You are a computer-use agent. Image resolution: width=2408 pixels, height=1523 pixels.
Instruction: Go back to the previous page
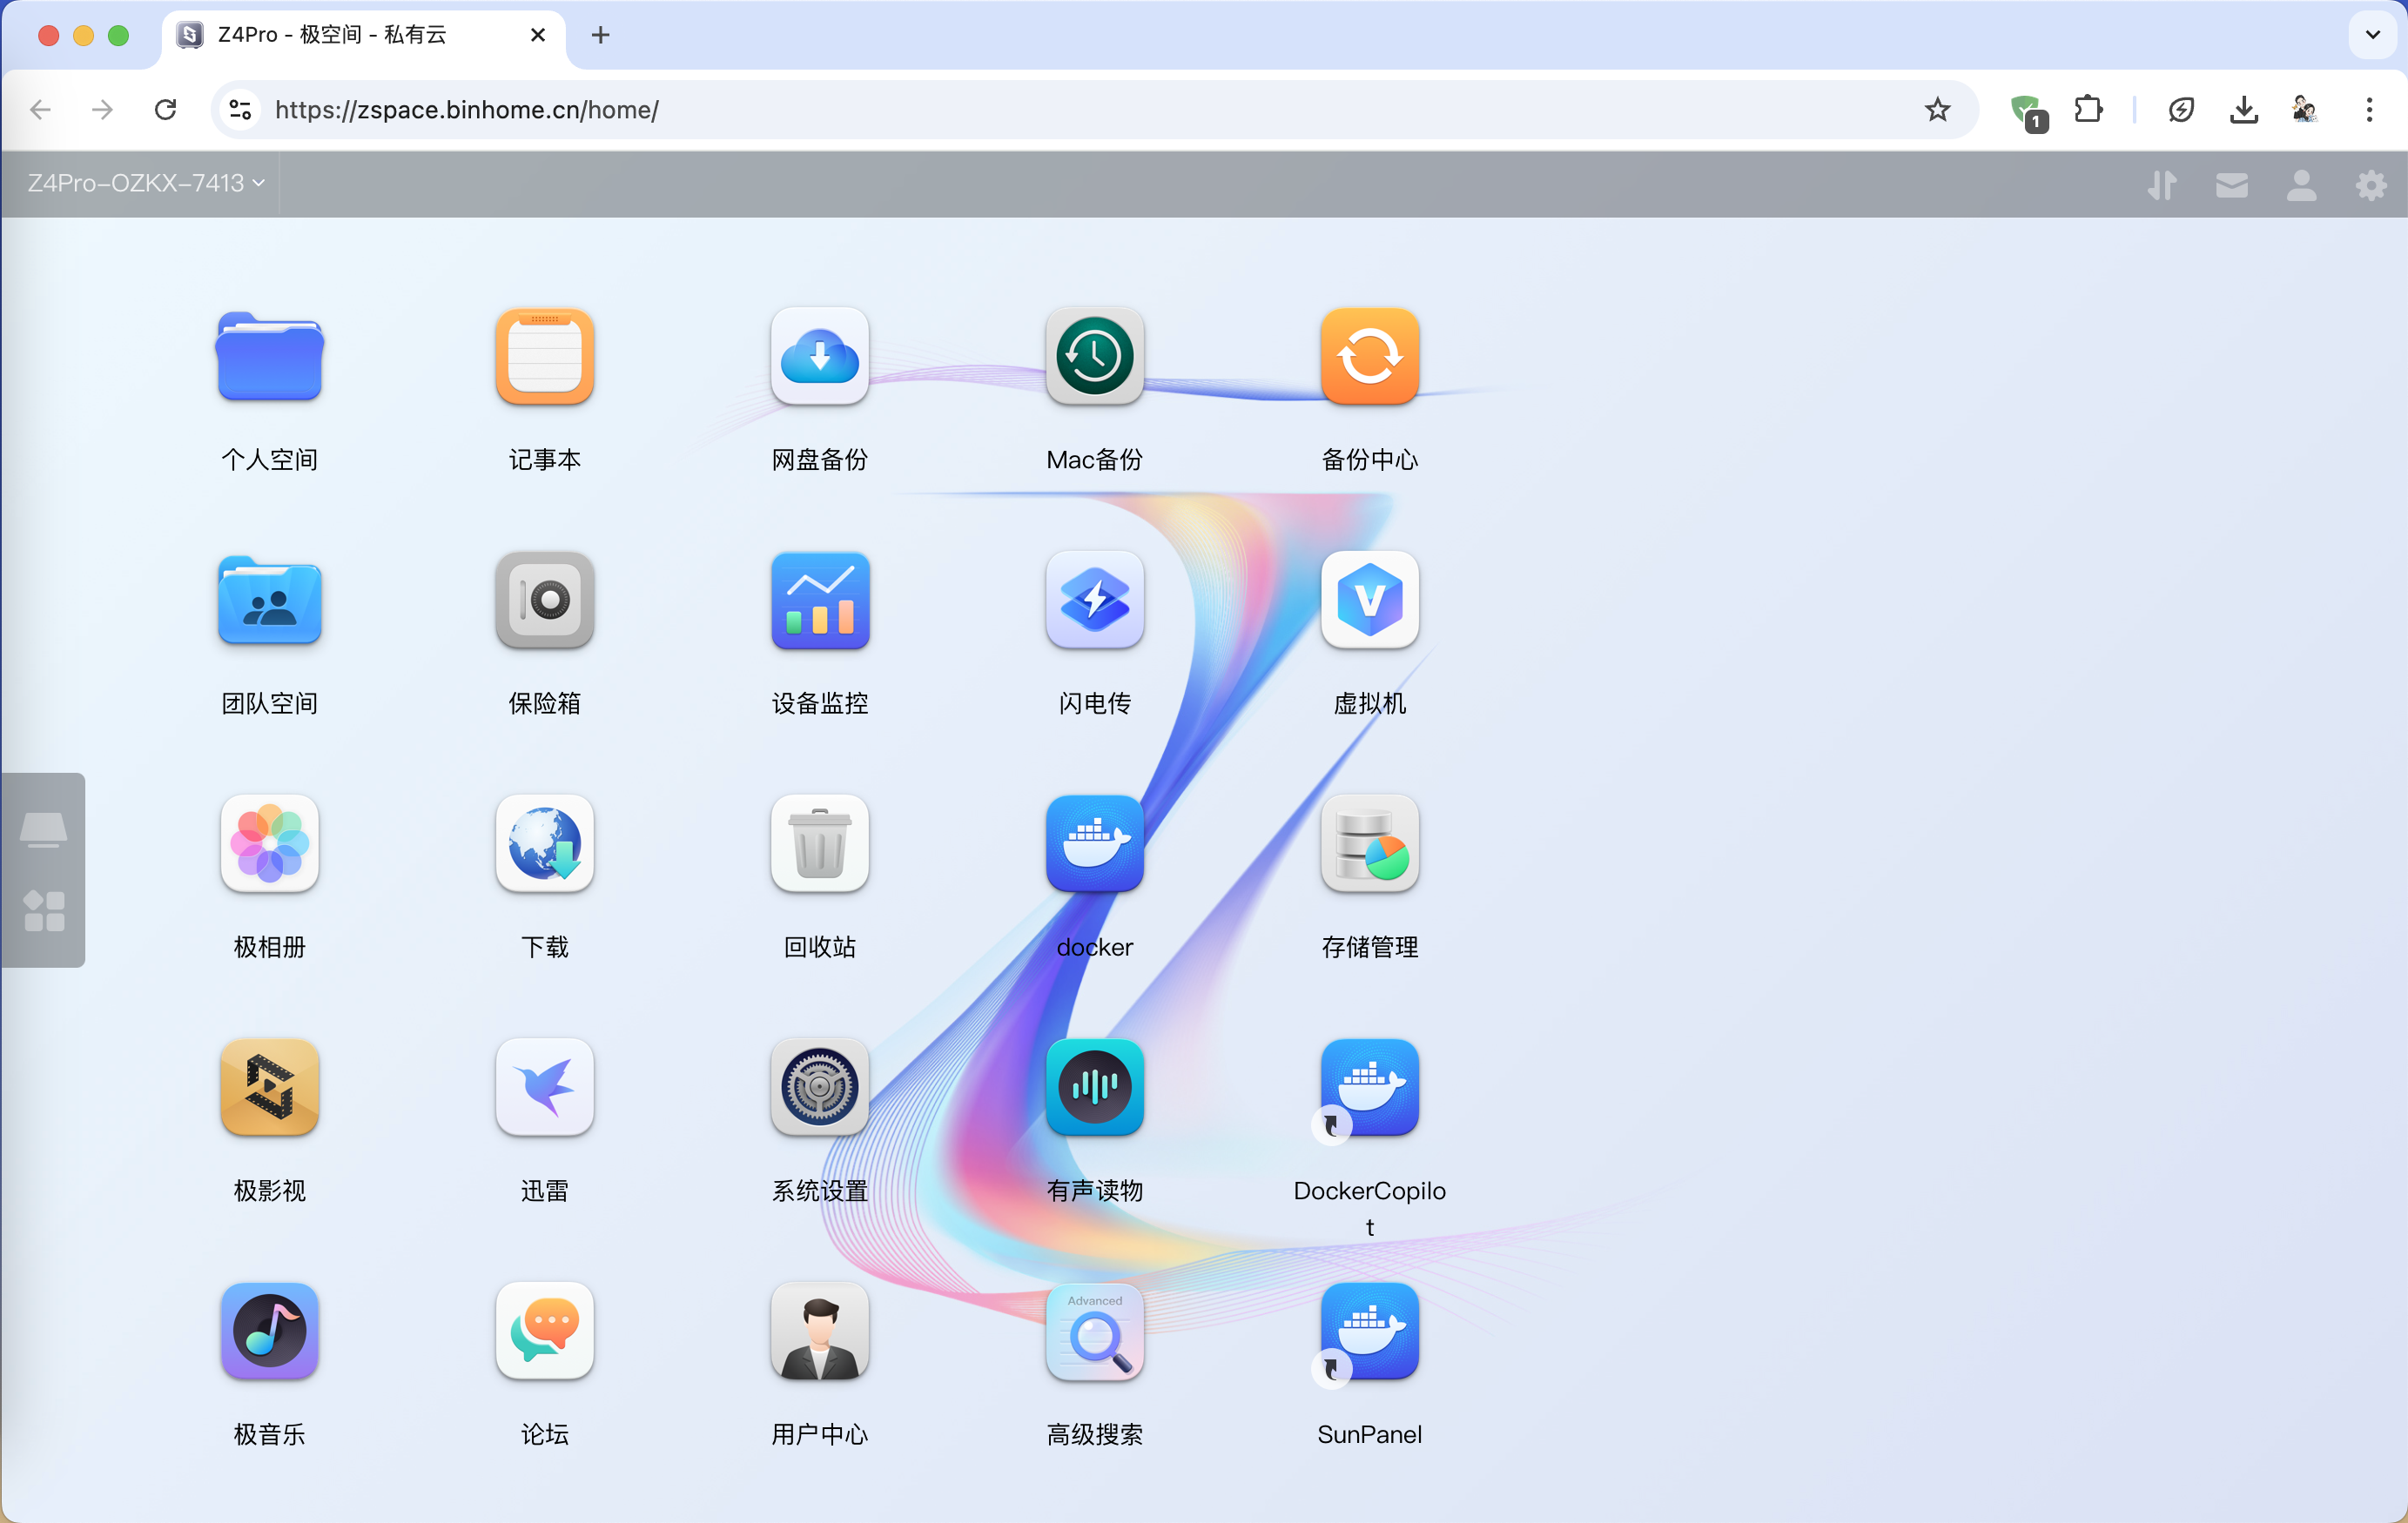[40, 109]
